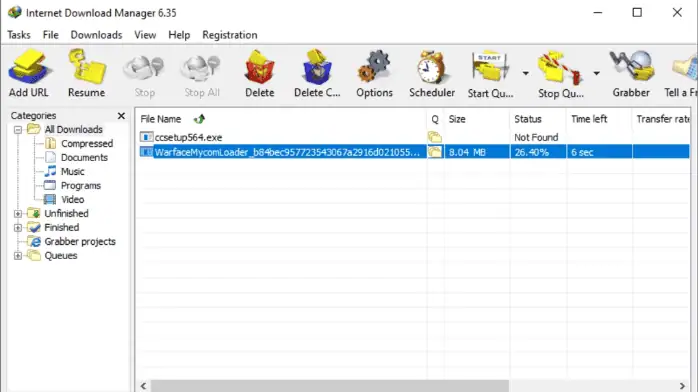Click the Delete Completed toolbar icon
This screenshot has height=392, width=698.
click(317, 67)
